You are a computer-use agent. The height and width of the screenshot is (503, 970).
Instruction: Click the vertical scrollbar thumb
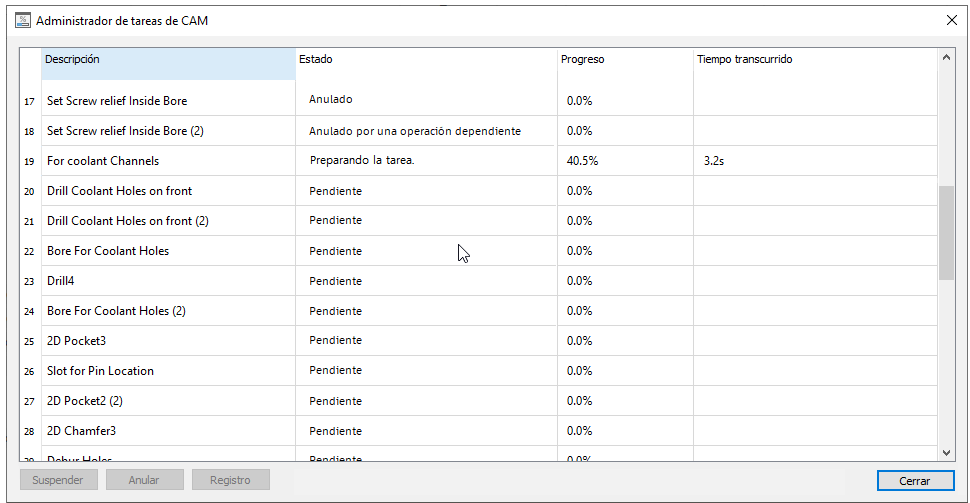[x=946, y=232]
